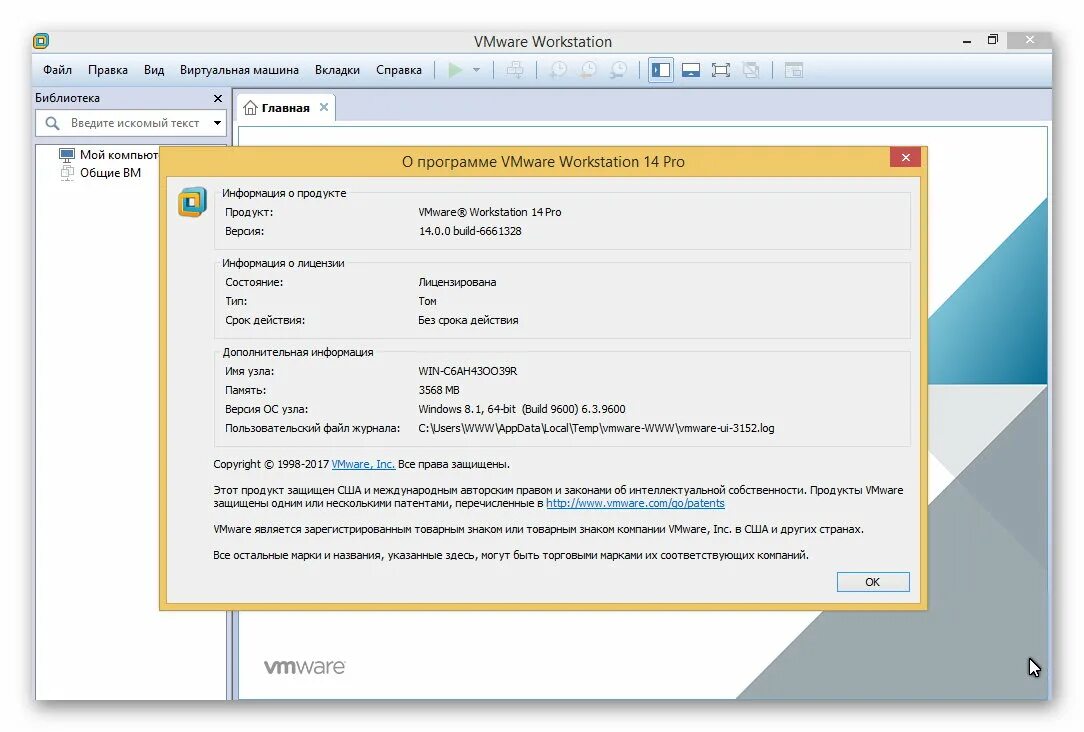Click the VMware app icon in title bar
Image resolution: width=1084 pixels, height=732 pixels.
click(x=41, y=41)
